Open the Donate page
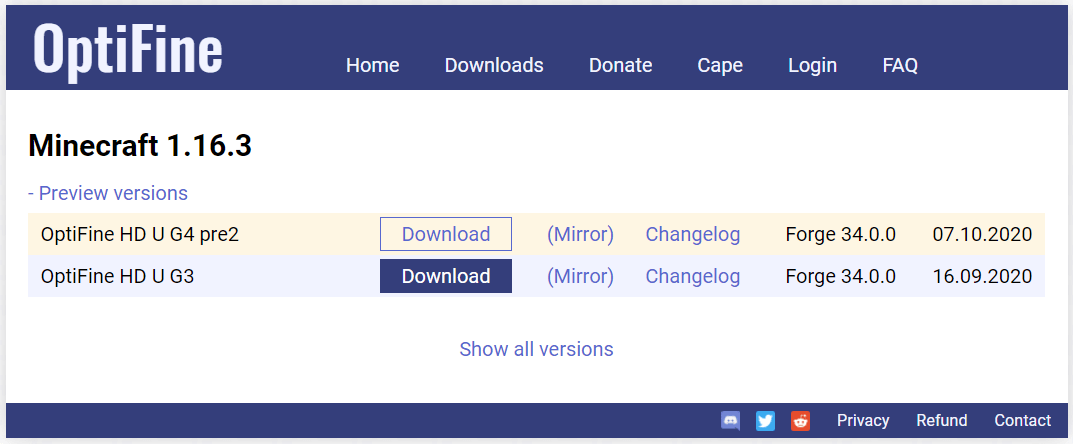1073x444 pixels. pyautogui.click(x=620, y=65)
